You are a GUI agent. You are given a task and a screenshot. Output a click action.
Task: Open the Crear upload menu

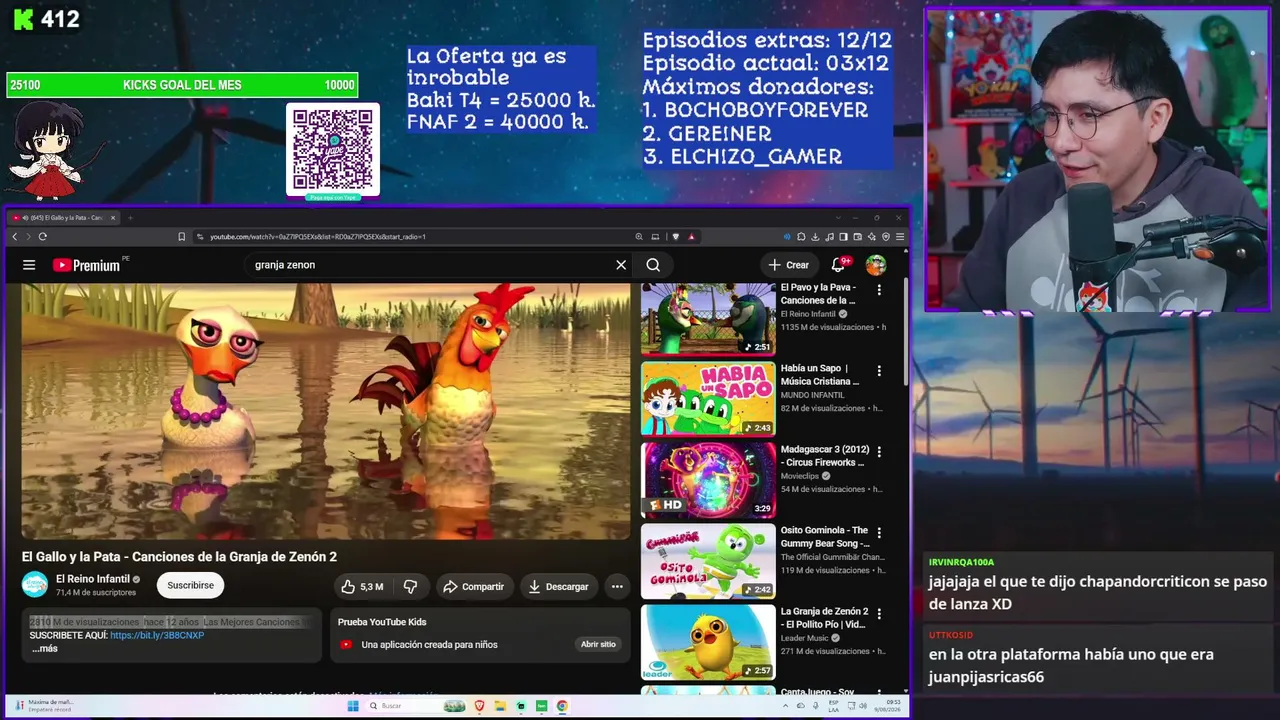coord(789,265)
